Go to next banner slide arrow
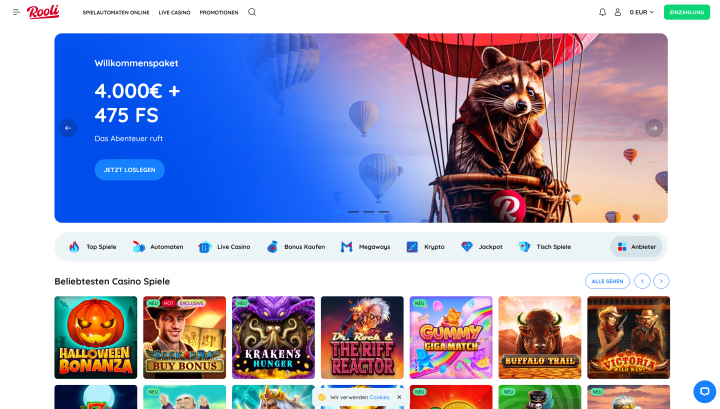 [654, 128]
